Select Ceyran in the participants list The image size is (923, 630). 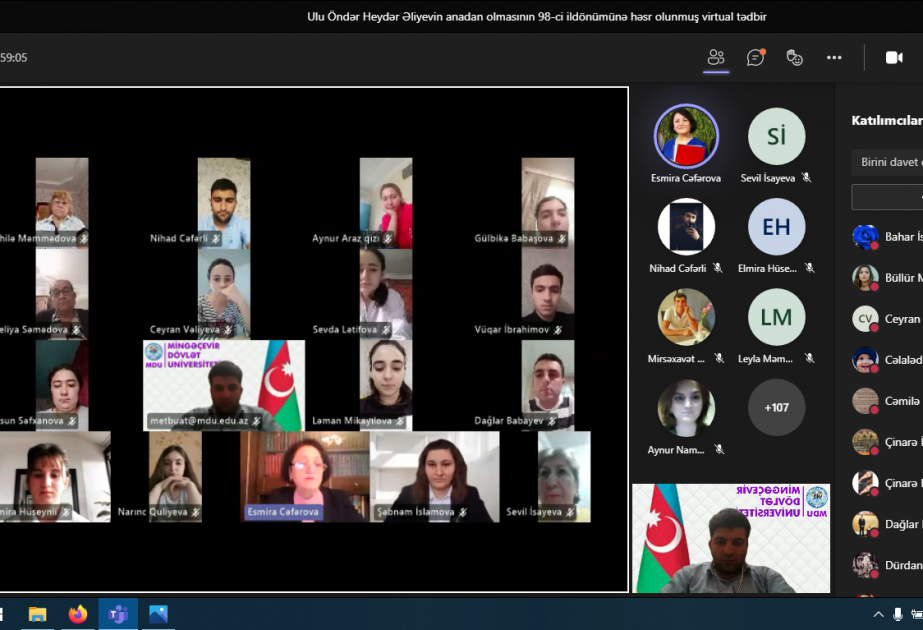tap(888, 319)
